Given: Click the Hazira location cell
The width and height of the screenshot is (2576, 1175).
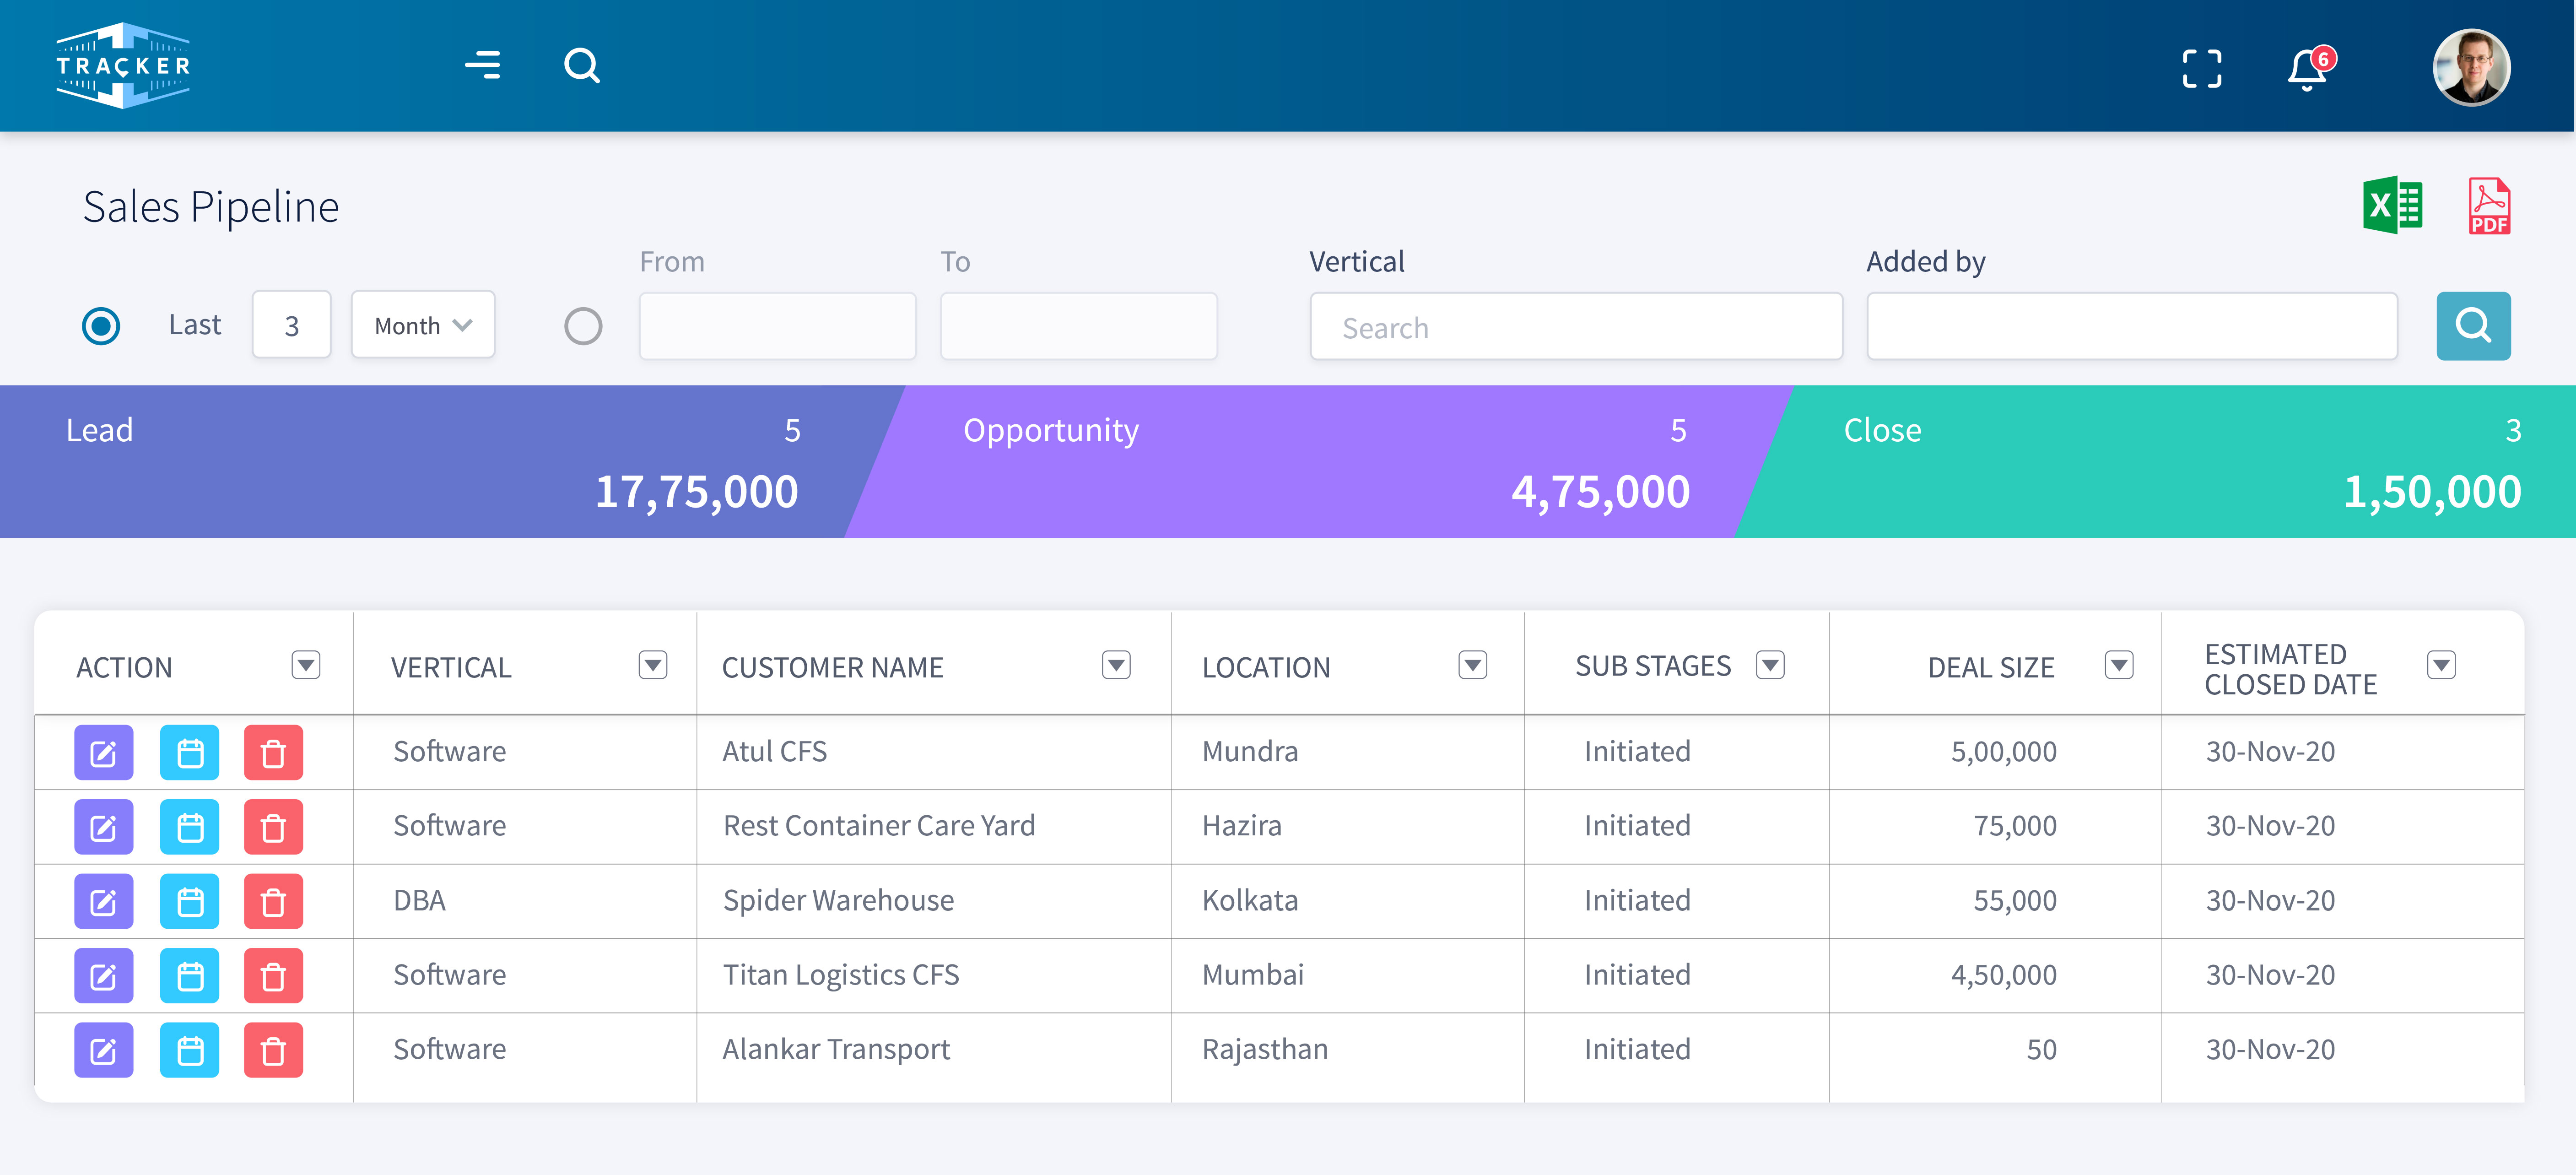Looking at the screenshot, I should point(1242,826).
